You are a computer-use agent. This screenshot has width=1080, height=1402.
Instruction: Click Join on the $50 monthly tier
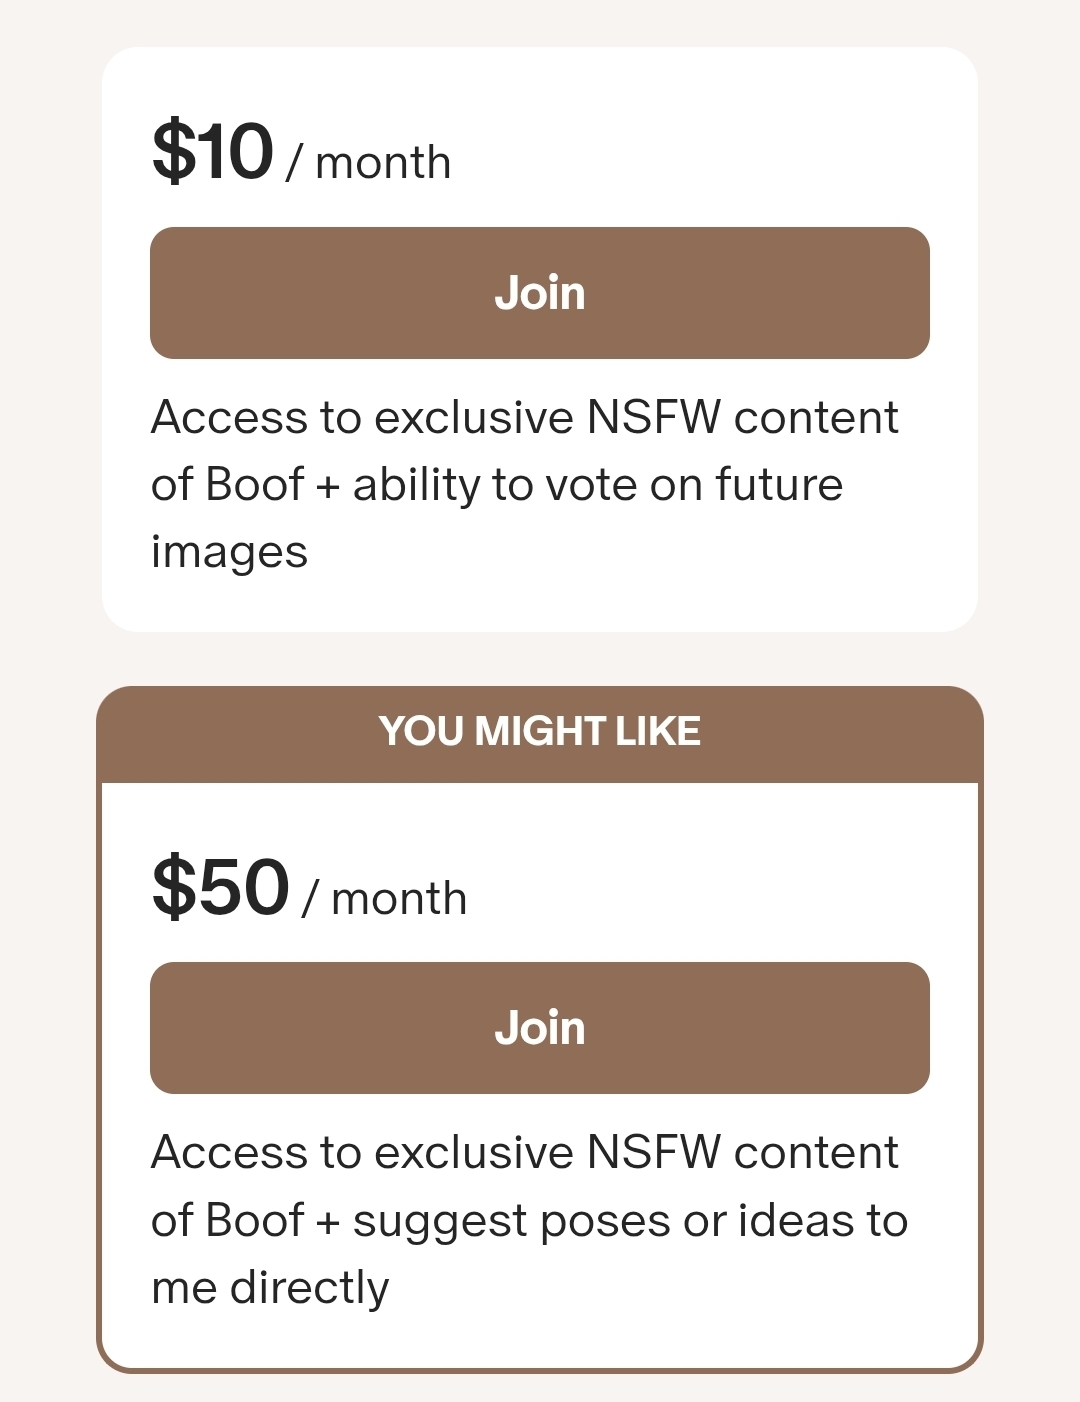click(540, 1028)
